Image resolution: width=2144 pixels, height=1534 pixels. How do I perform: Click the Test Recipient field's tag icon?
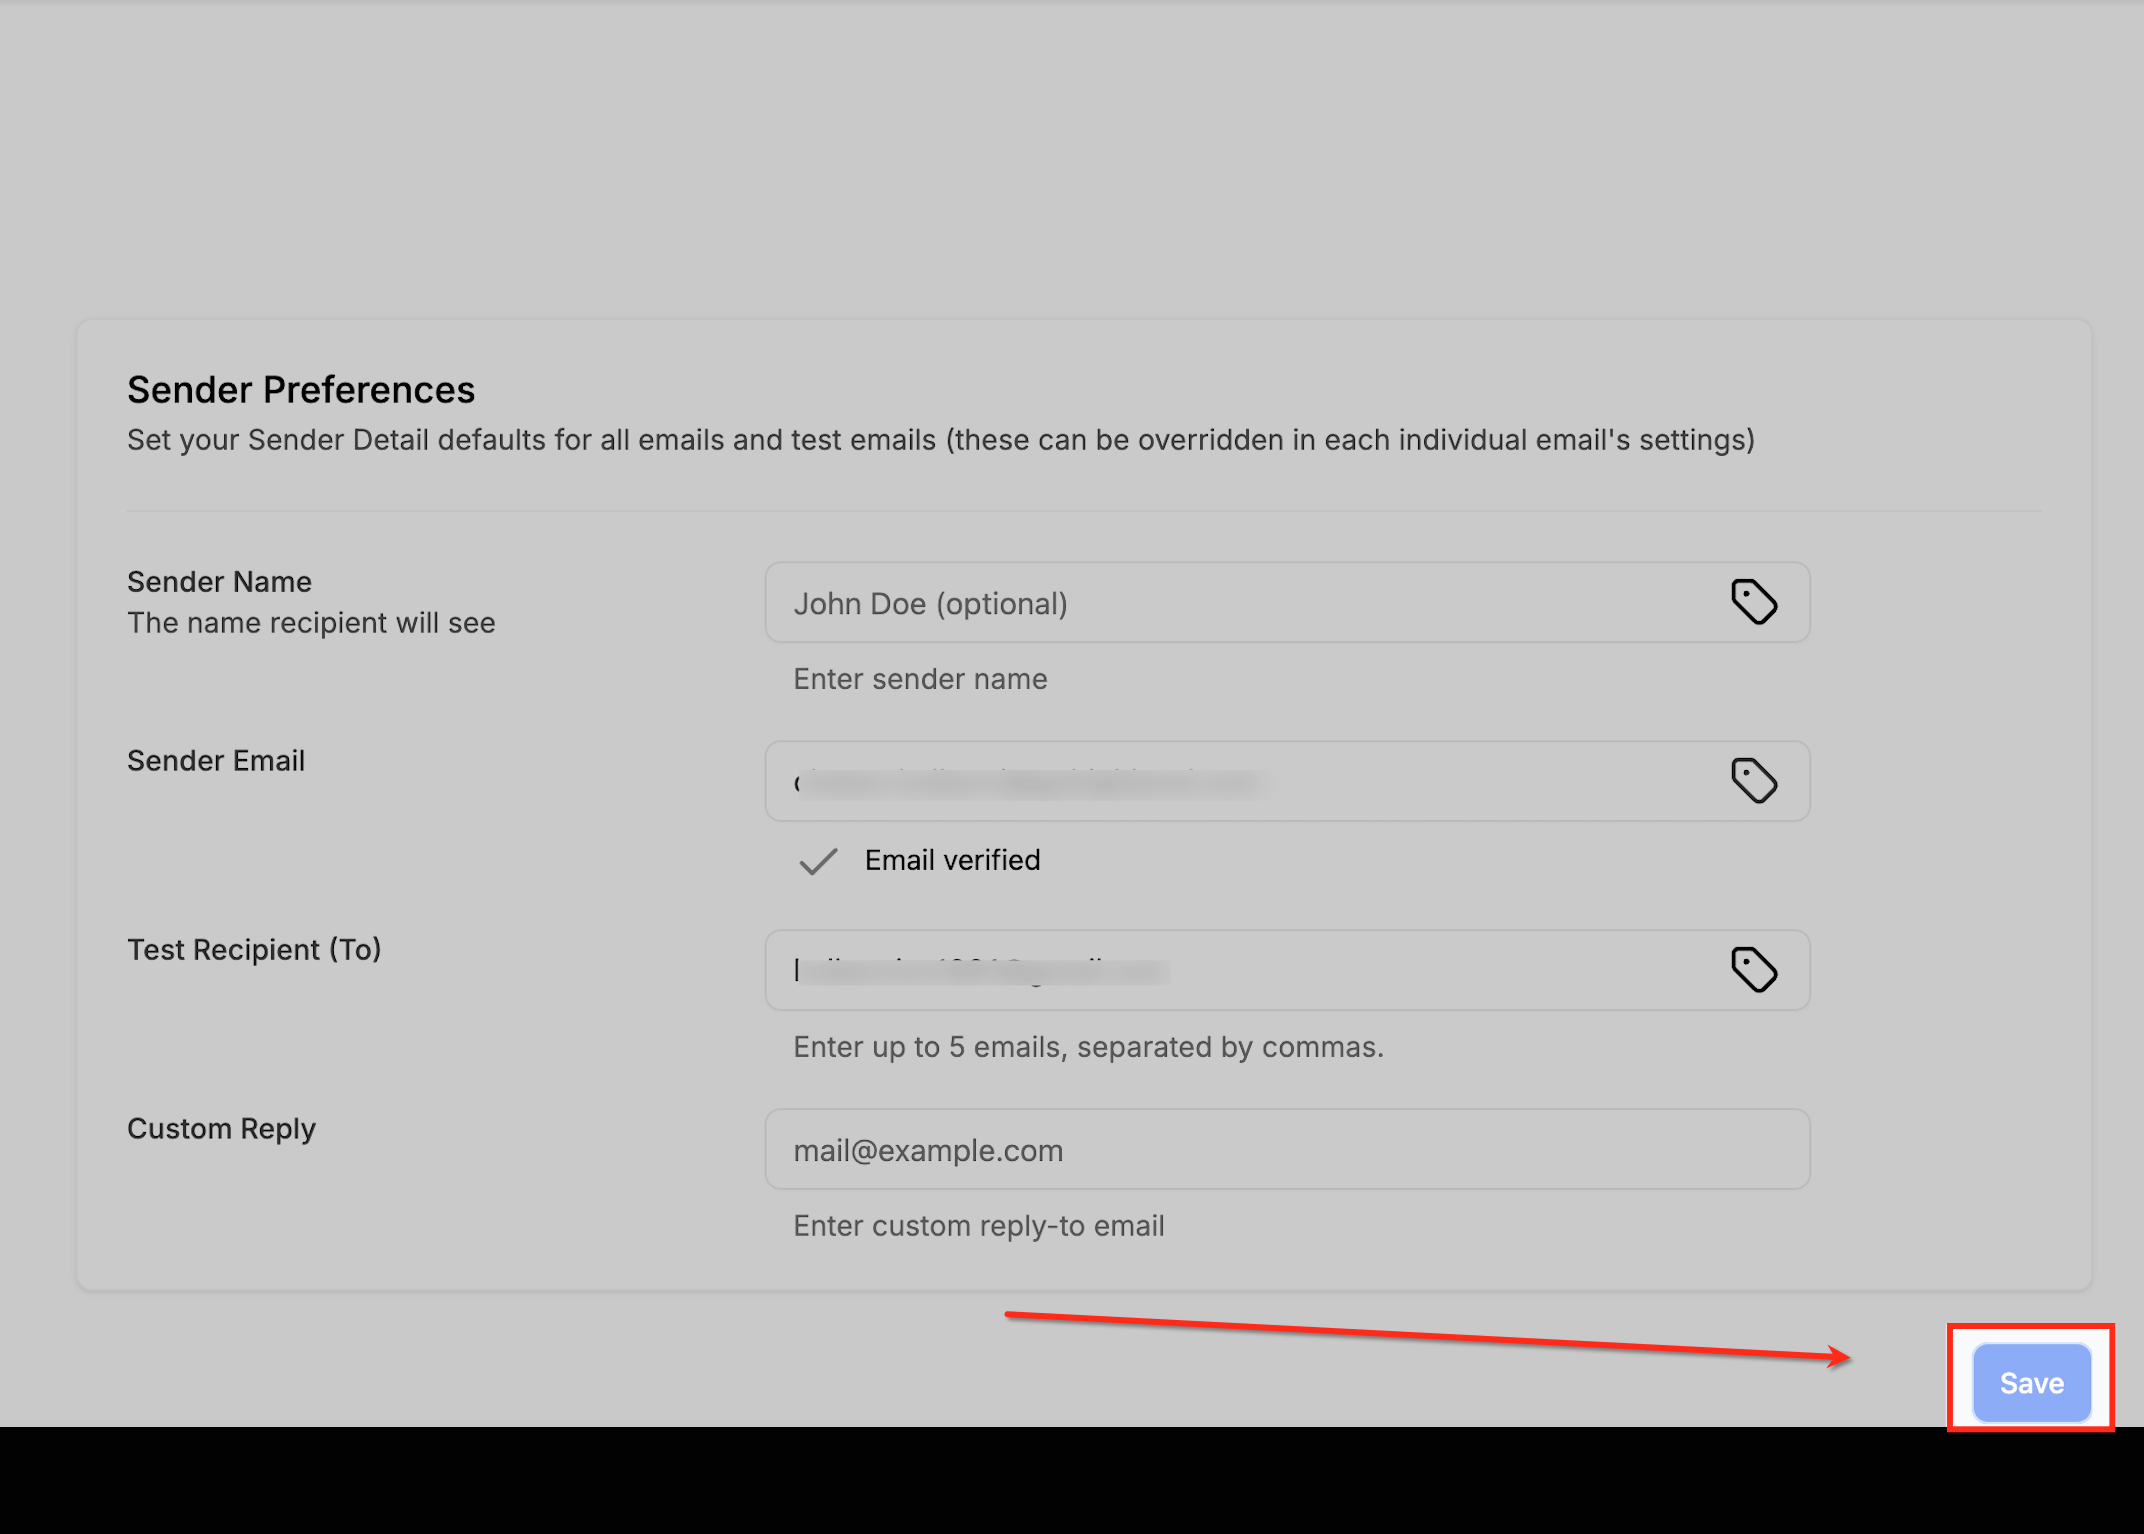(x=1753, y=970)
